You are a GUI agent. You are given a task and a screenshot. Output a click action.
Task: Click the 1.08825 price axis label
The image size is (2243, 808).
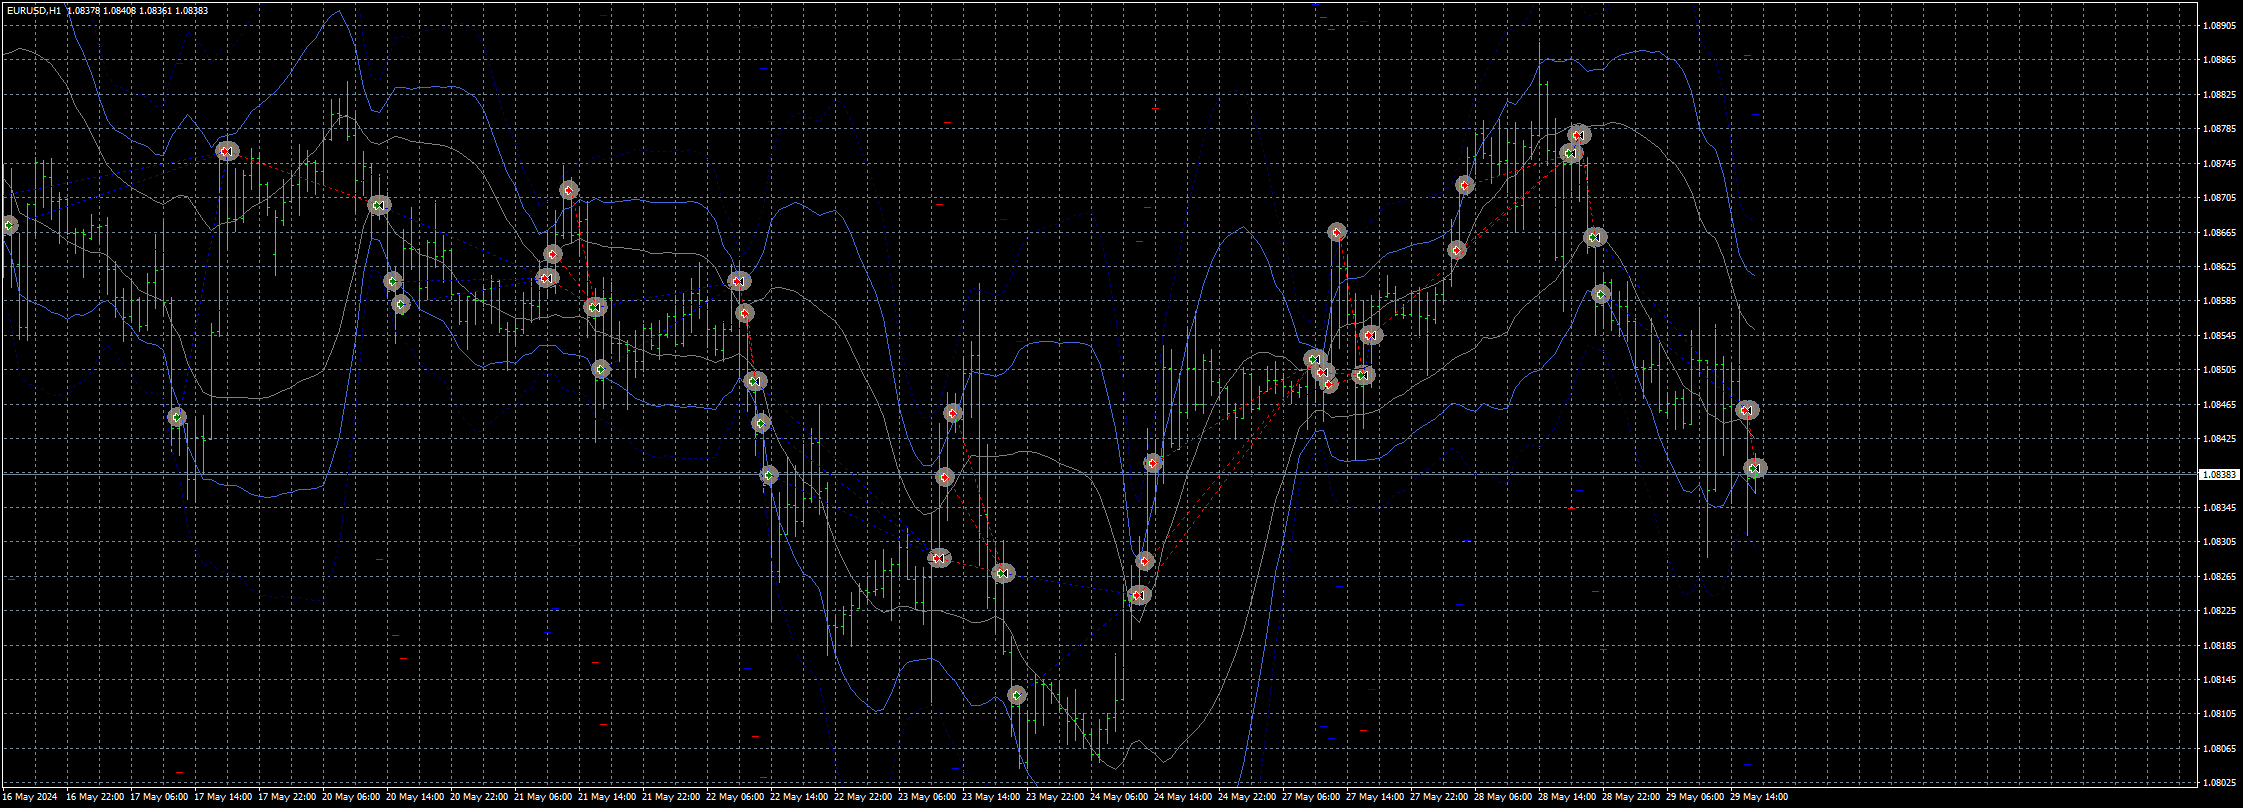[2219, 95]
